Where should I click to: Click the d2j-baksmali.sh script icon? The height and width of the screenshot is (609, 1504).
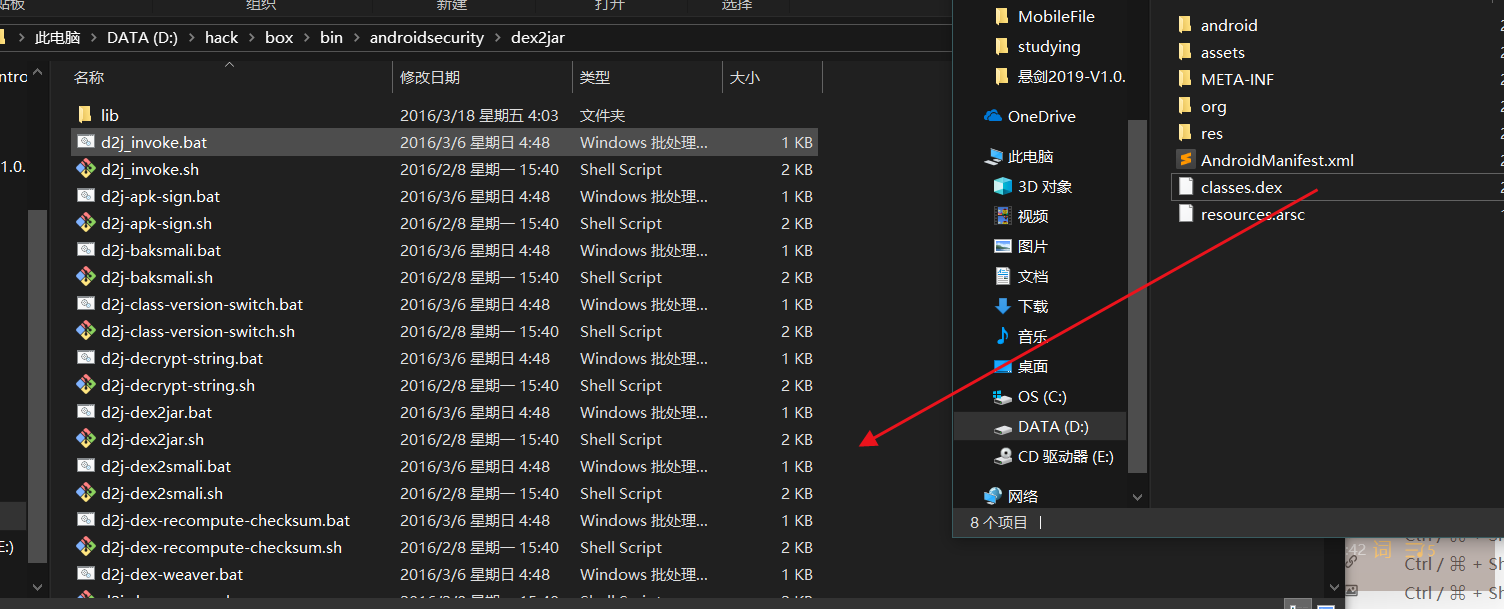click(85, 277)
